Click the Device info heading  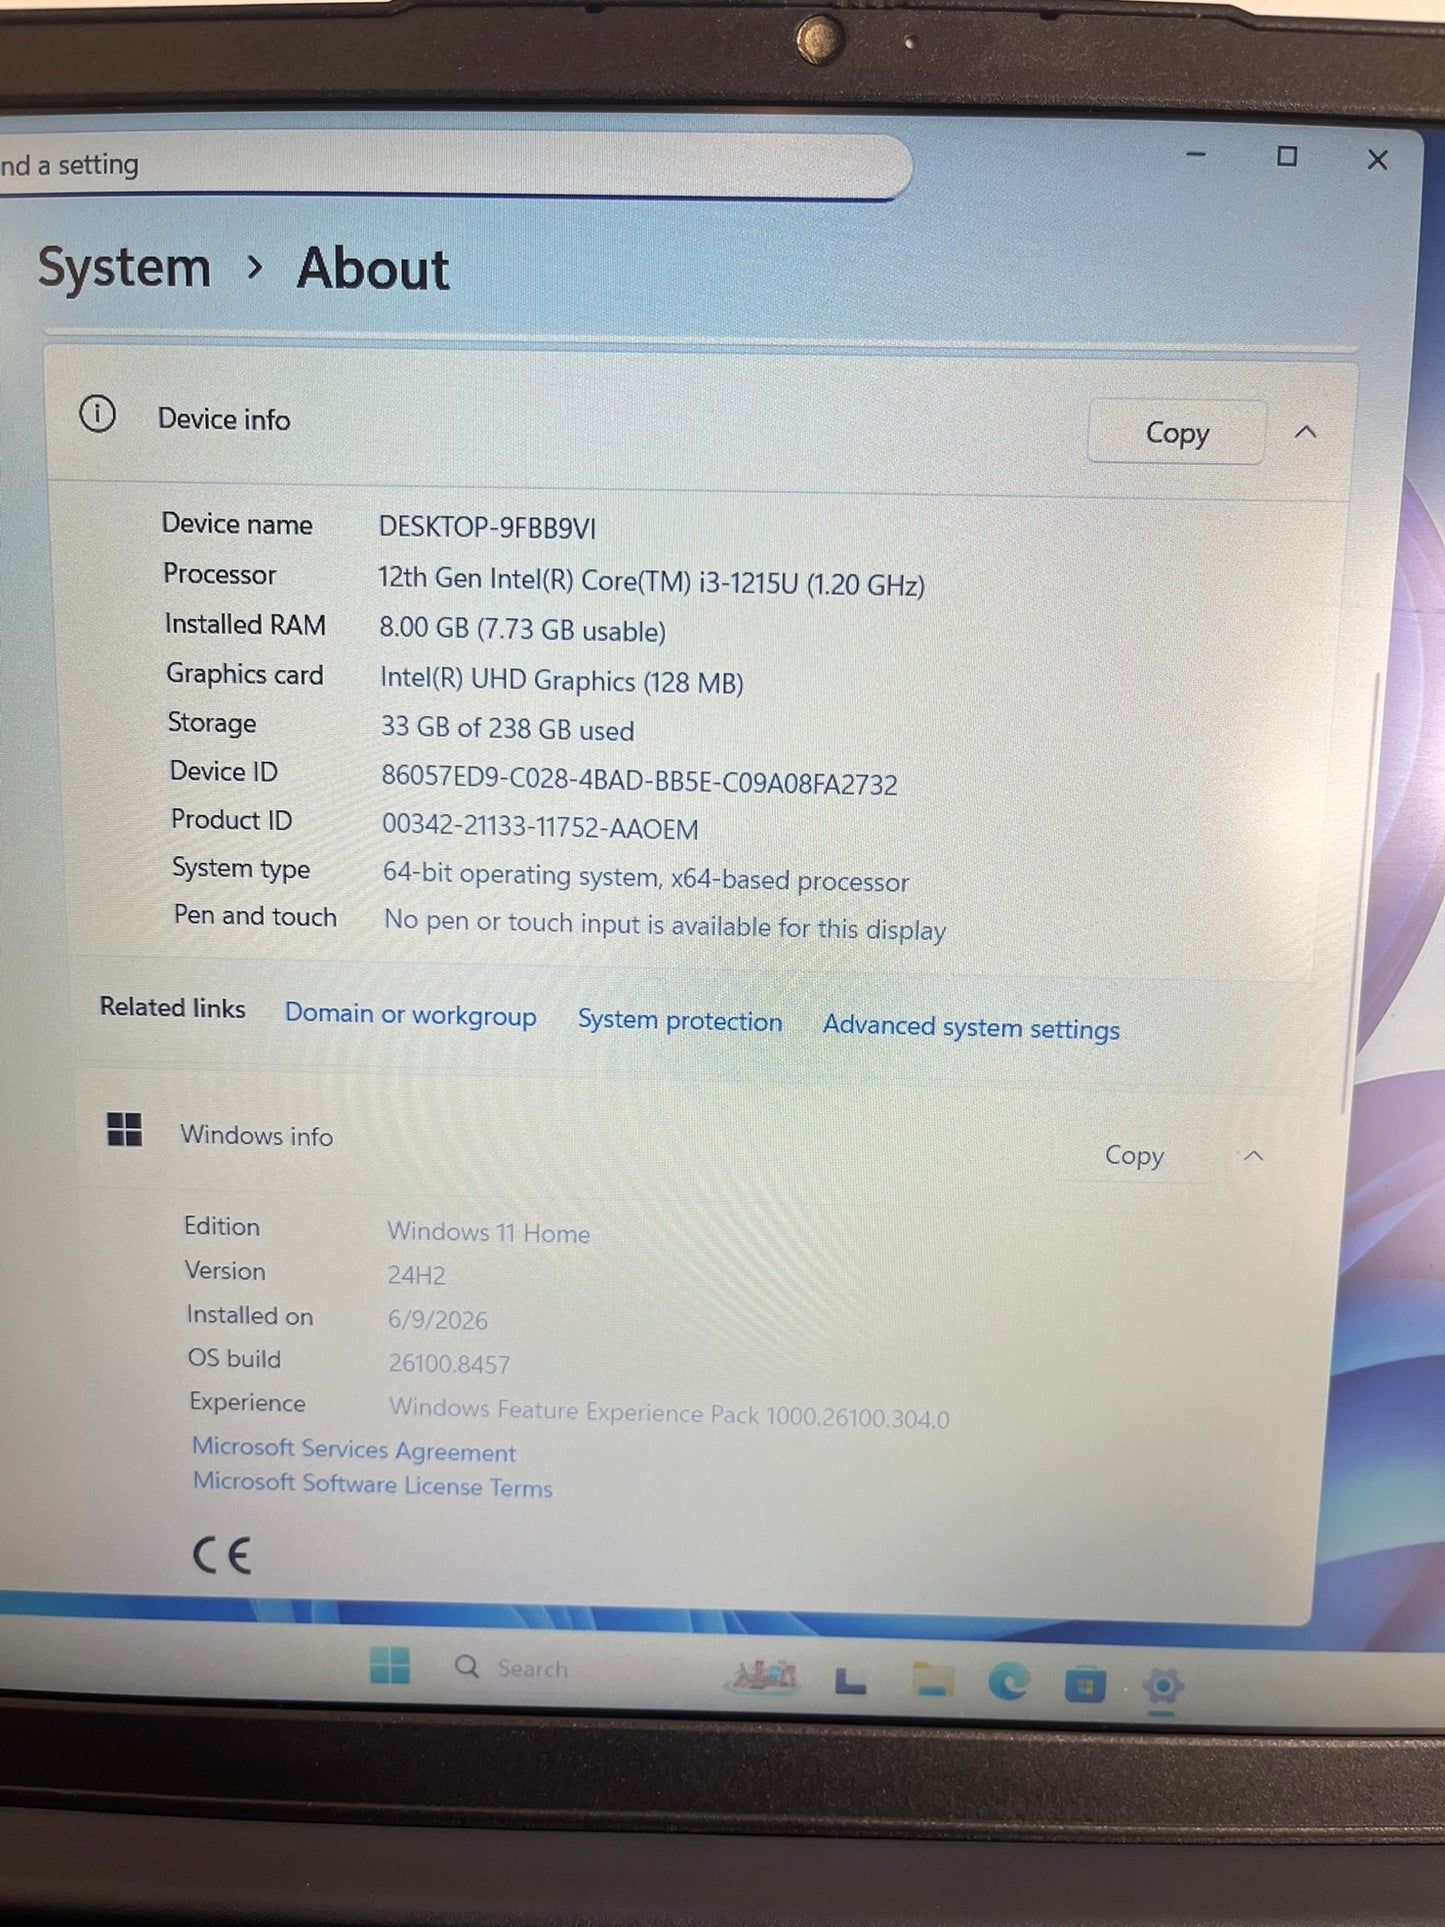(224, 419)
